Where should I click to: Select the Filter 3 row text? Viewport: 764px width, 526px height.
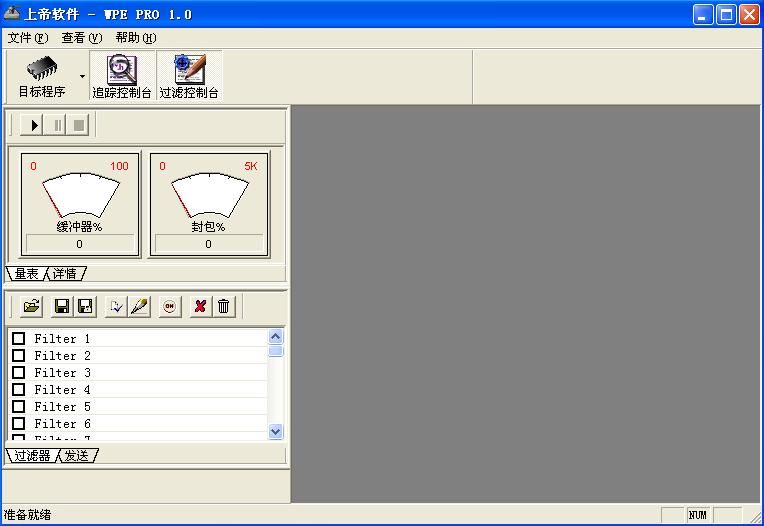click(62, 373)
